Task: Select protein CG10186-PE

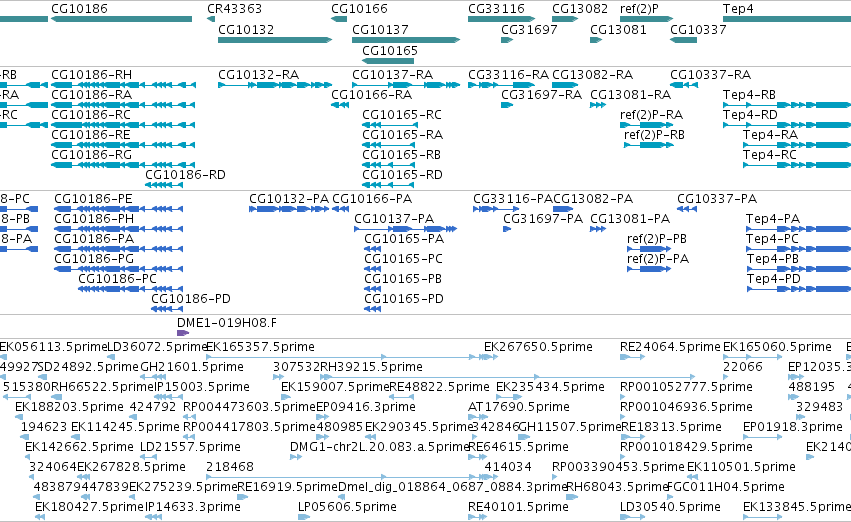Action: (118, 209)
